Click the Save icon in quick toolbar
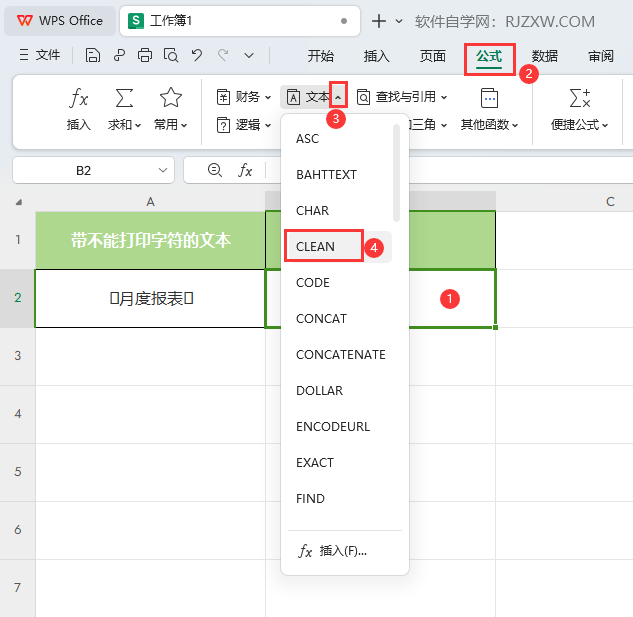633x617 pixels. coord(92,55)
